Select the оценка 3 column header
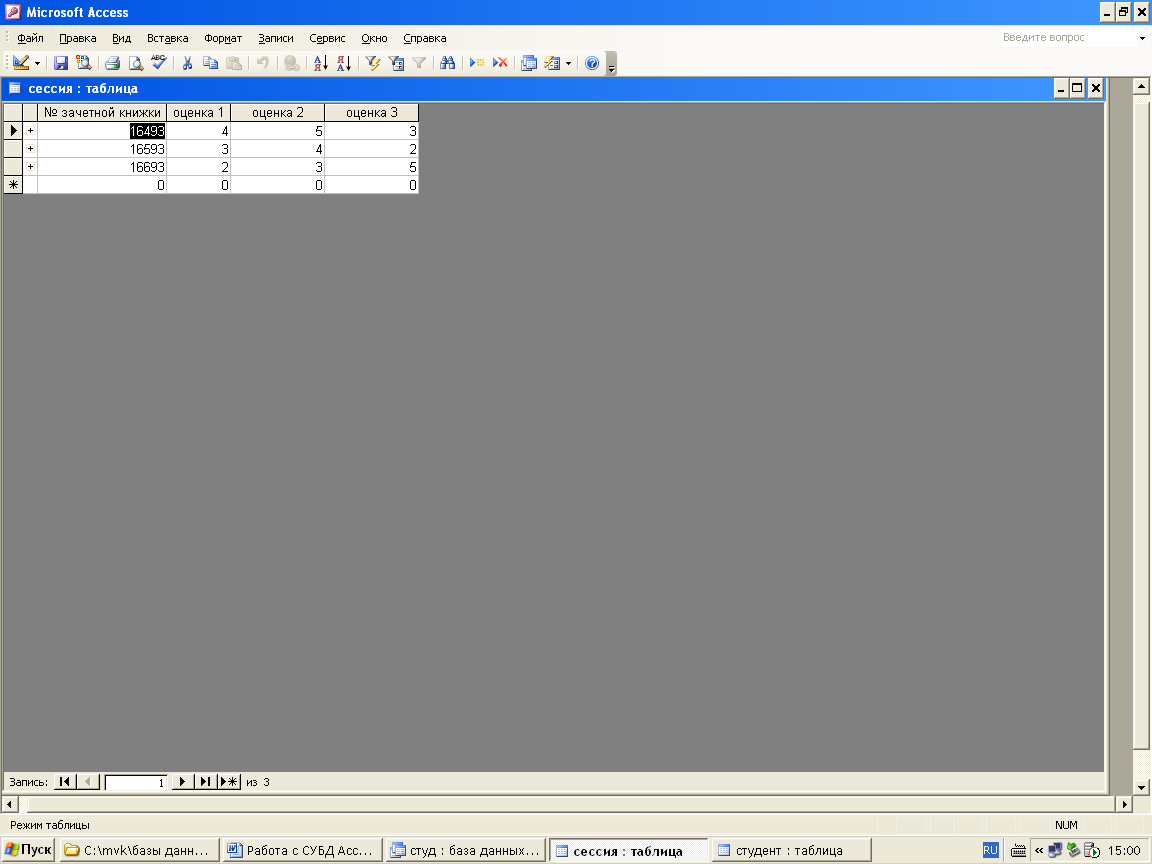The width and height of the screenshot is (1152, 864). click(372, 112)
